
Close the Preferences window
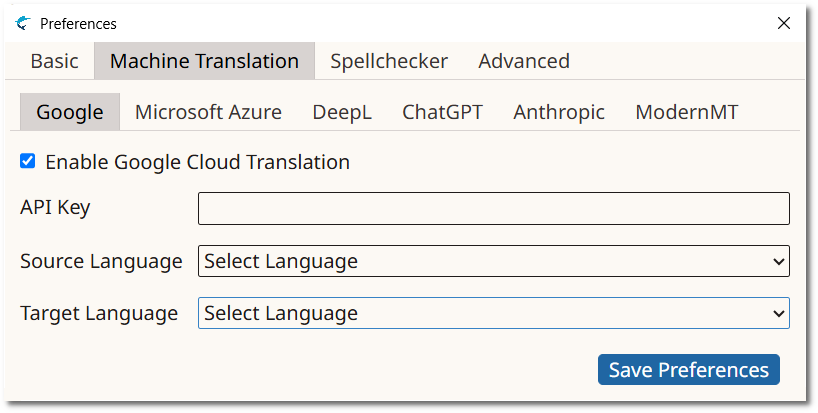[784, 23]
